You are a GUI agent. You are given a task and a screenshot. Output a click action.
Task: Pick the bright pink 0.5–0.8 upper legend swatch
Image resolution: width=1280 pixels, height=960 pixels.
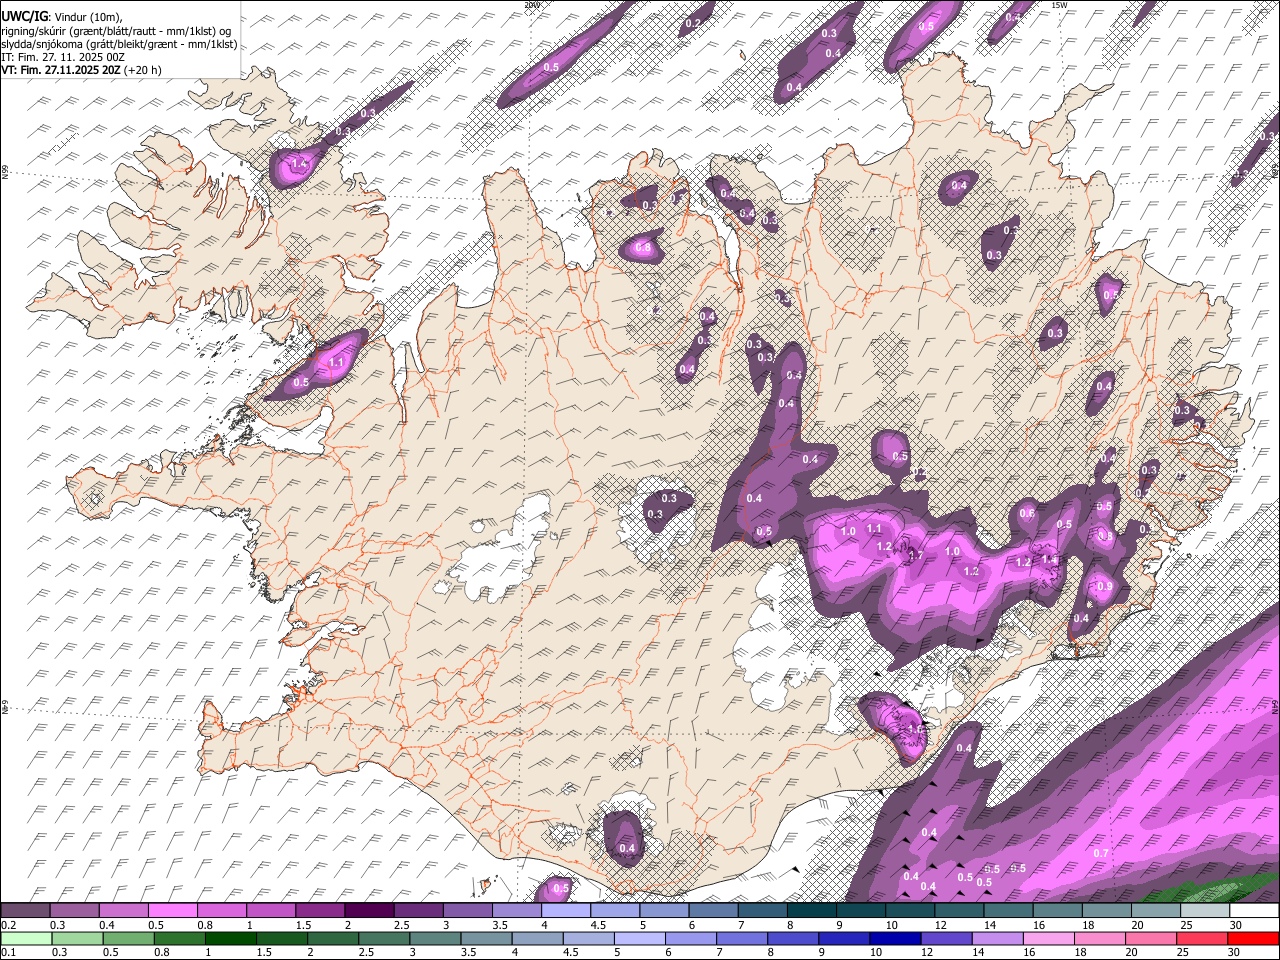pos(173,911)
